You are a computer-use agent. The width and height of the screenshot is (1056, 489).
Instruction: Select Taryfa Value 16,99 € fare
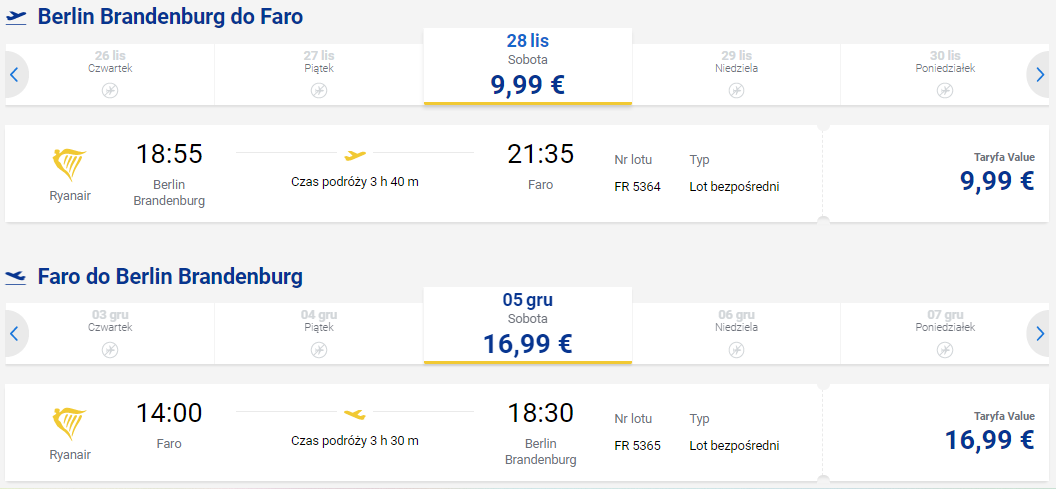point(936,432)
